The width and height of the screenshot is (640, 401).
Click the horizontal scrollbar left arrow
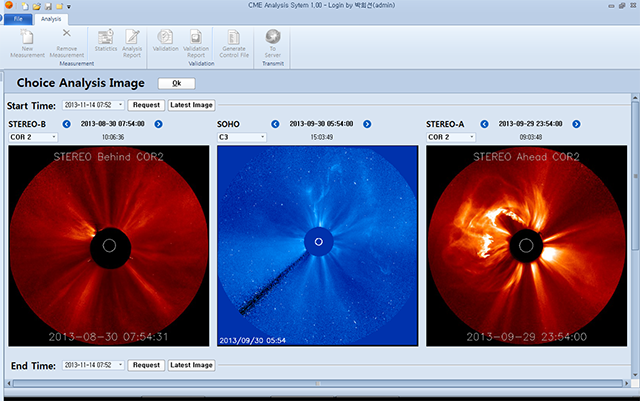pos(9,383)
